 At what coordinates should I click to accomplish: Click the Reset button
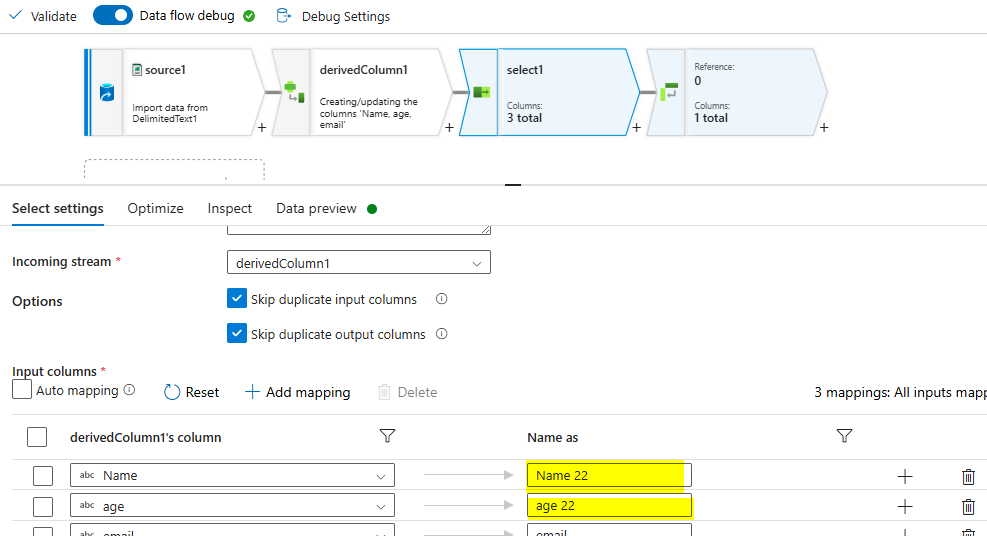[x=191, y=392]
